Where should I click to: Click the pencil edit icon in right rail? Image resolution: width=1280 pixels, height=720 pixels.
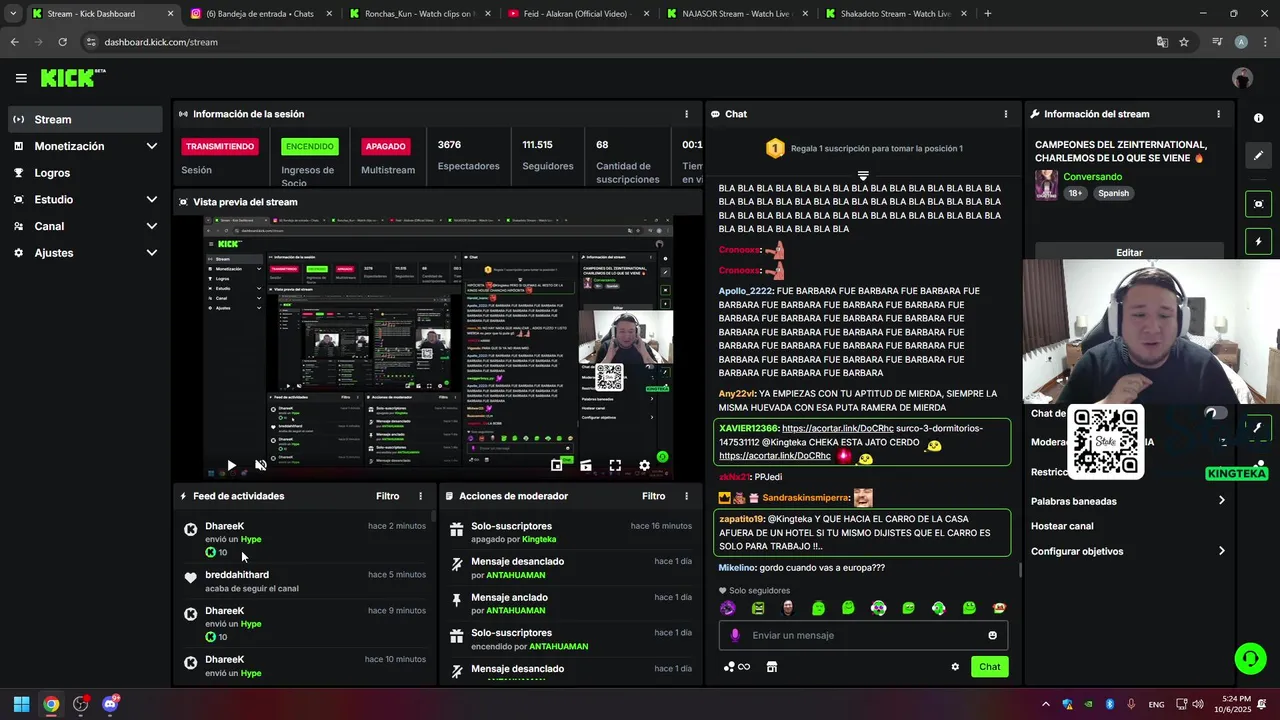1258,156
